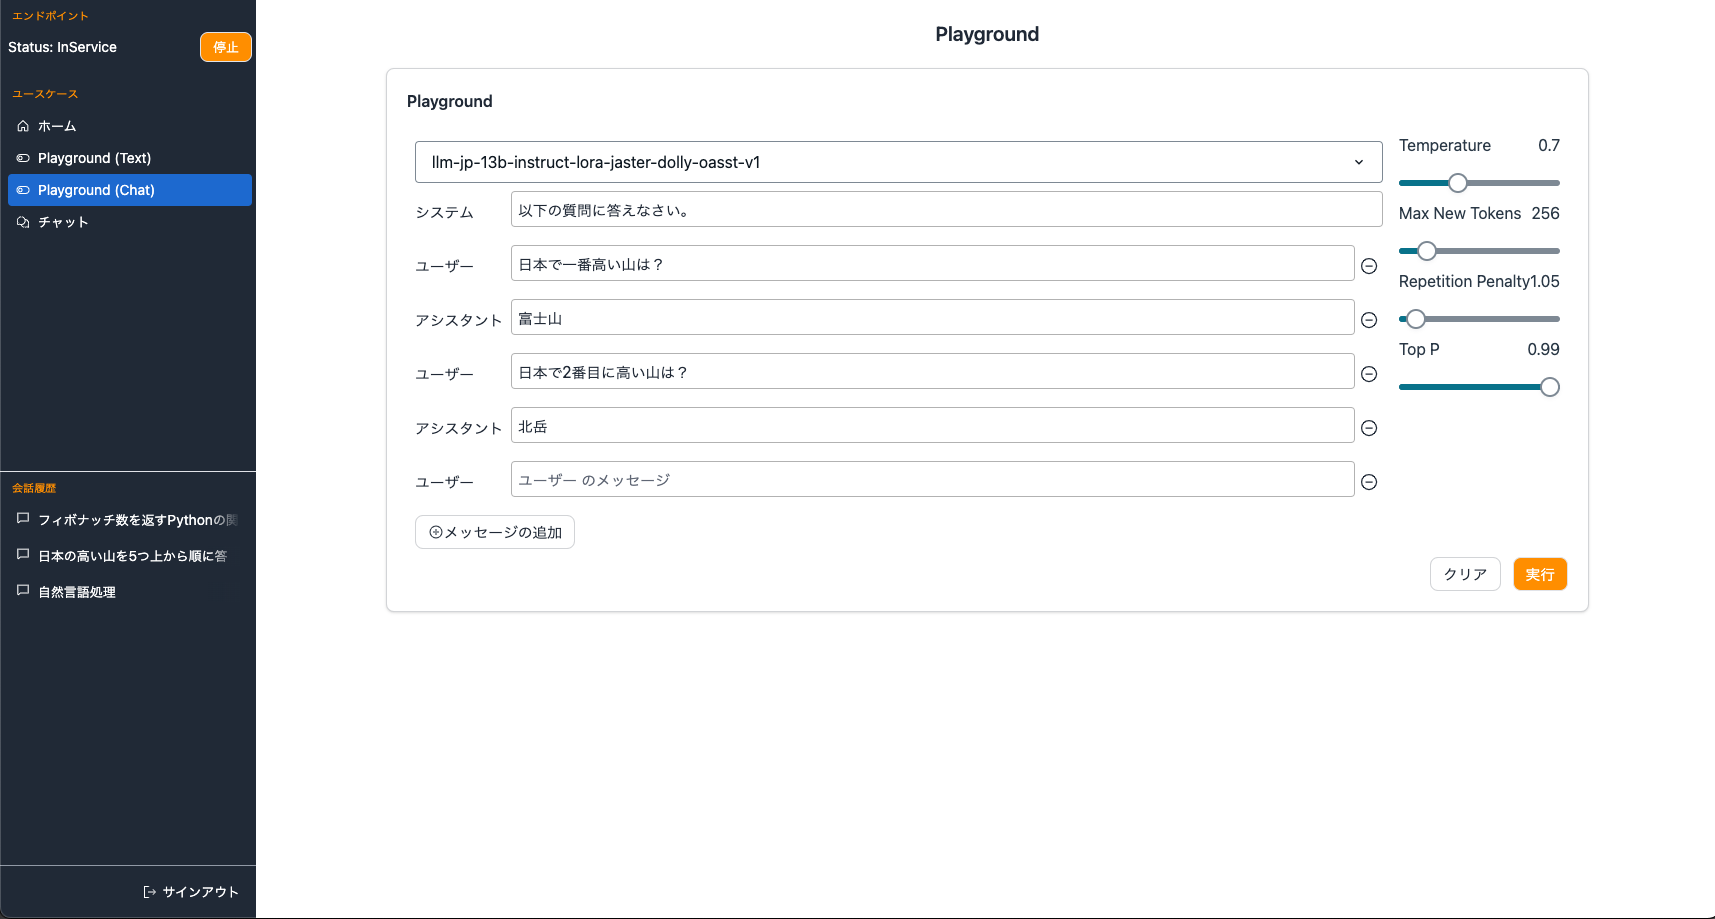Edit the システム prompt field

pyautogui.click(x=946, y=210)
